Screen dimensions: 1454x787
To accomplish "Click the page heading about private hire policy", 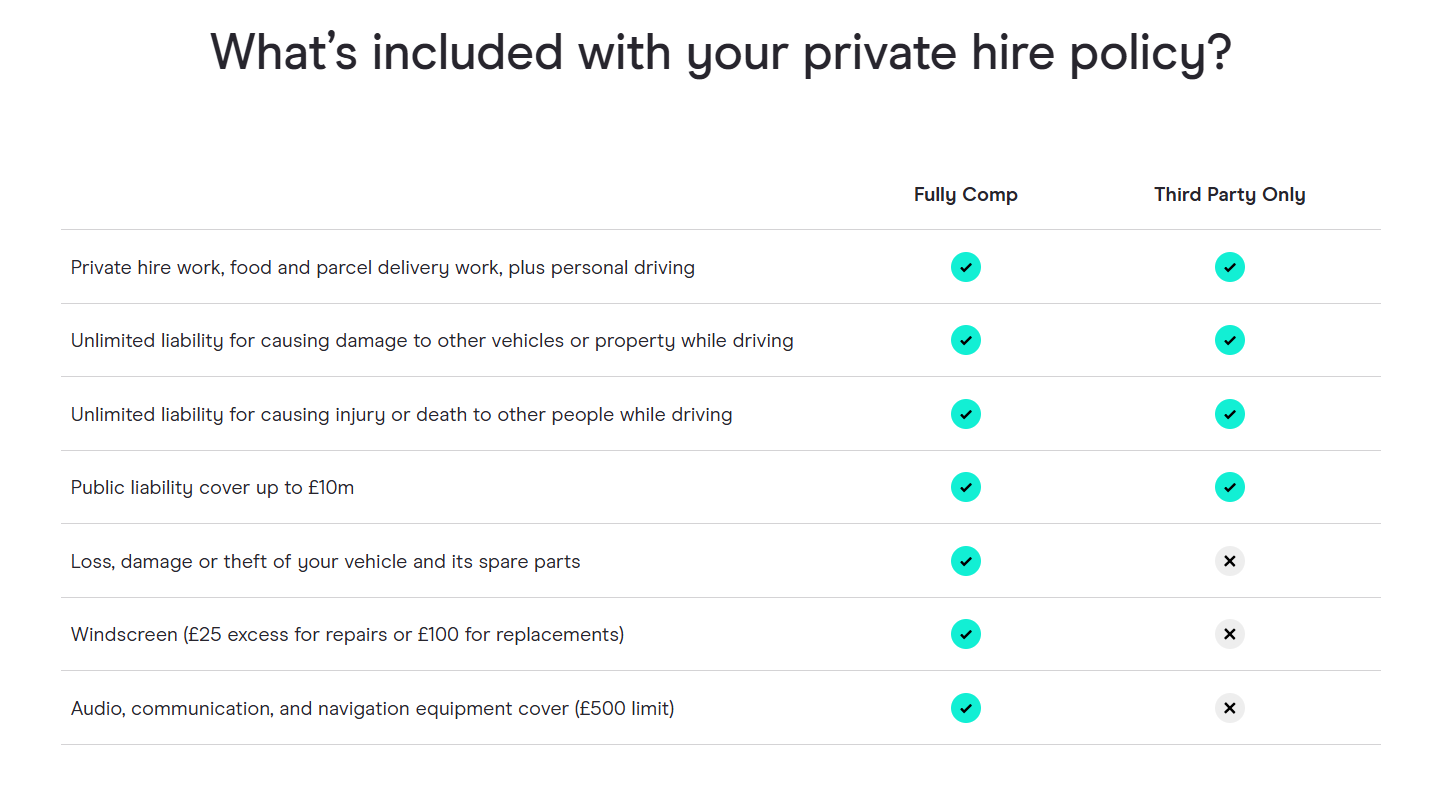I will (721, 52).
